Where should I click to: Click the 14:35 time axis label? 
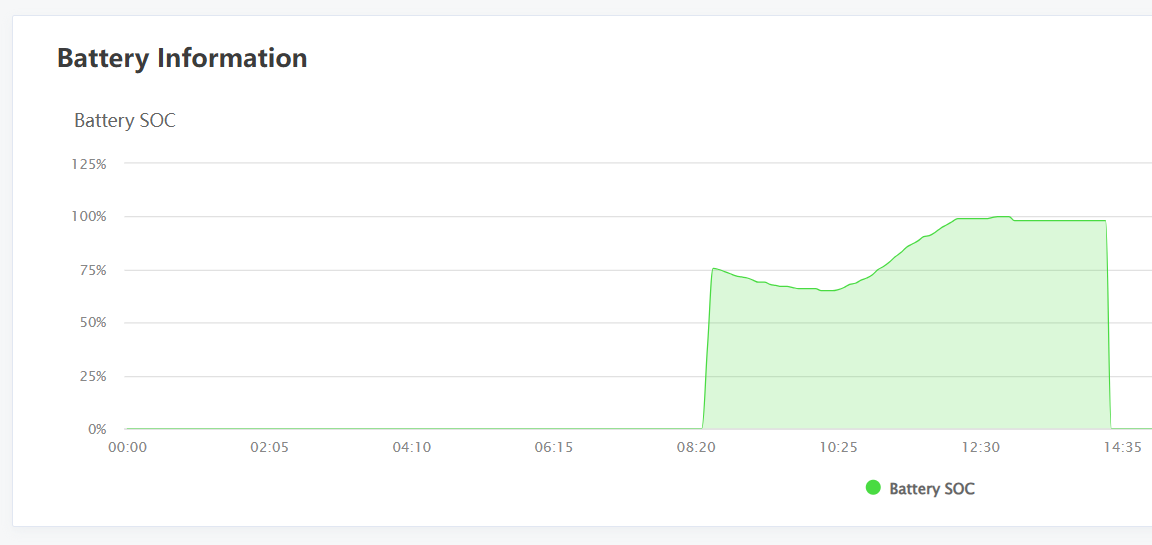coord(1122,448)
